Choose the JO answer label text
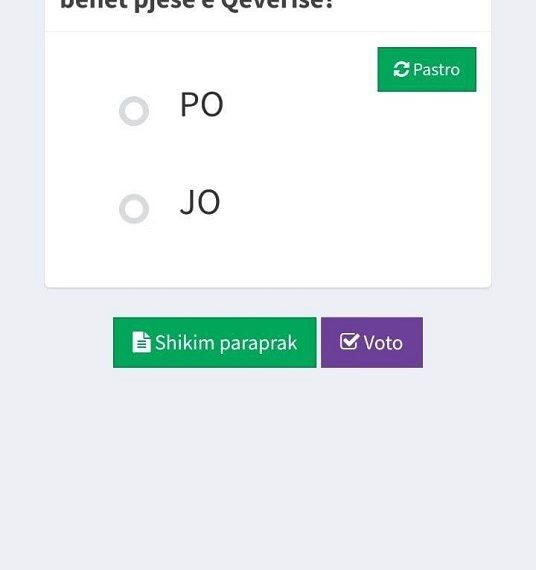The image size is (536, 570). pyautogui.click(x=200, y=202)
